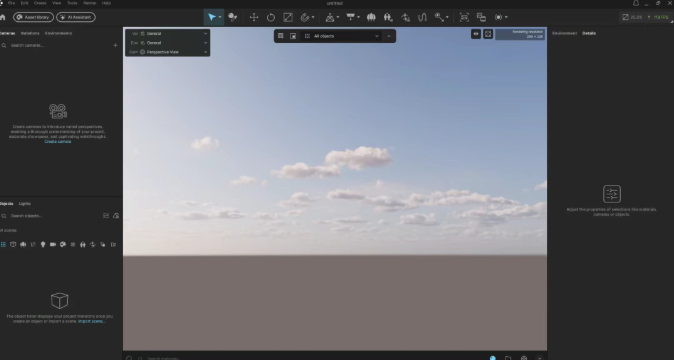Focus the Search objects field
Screen dimensions: 674x360
pos(52,216)
